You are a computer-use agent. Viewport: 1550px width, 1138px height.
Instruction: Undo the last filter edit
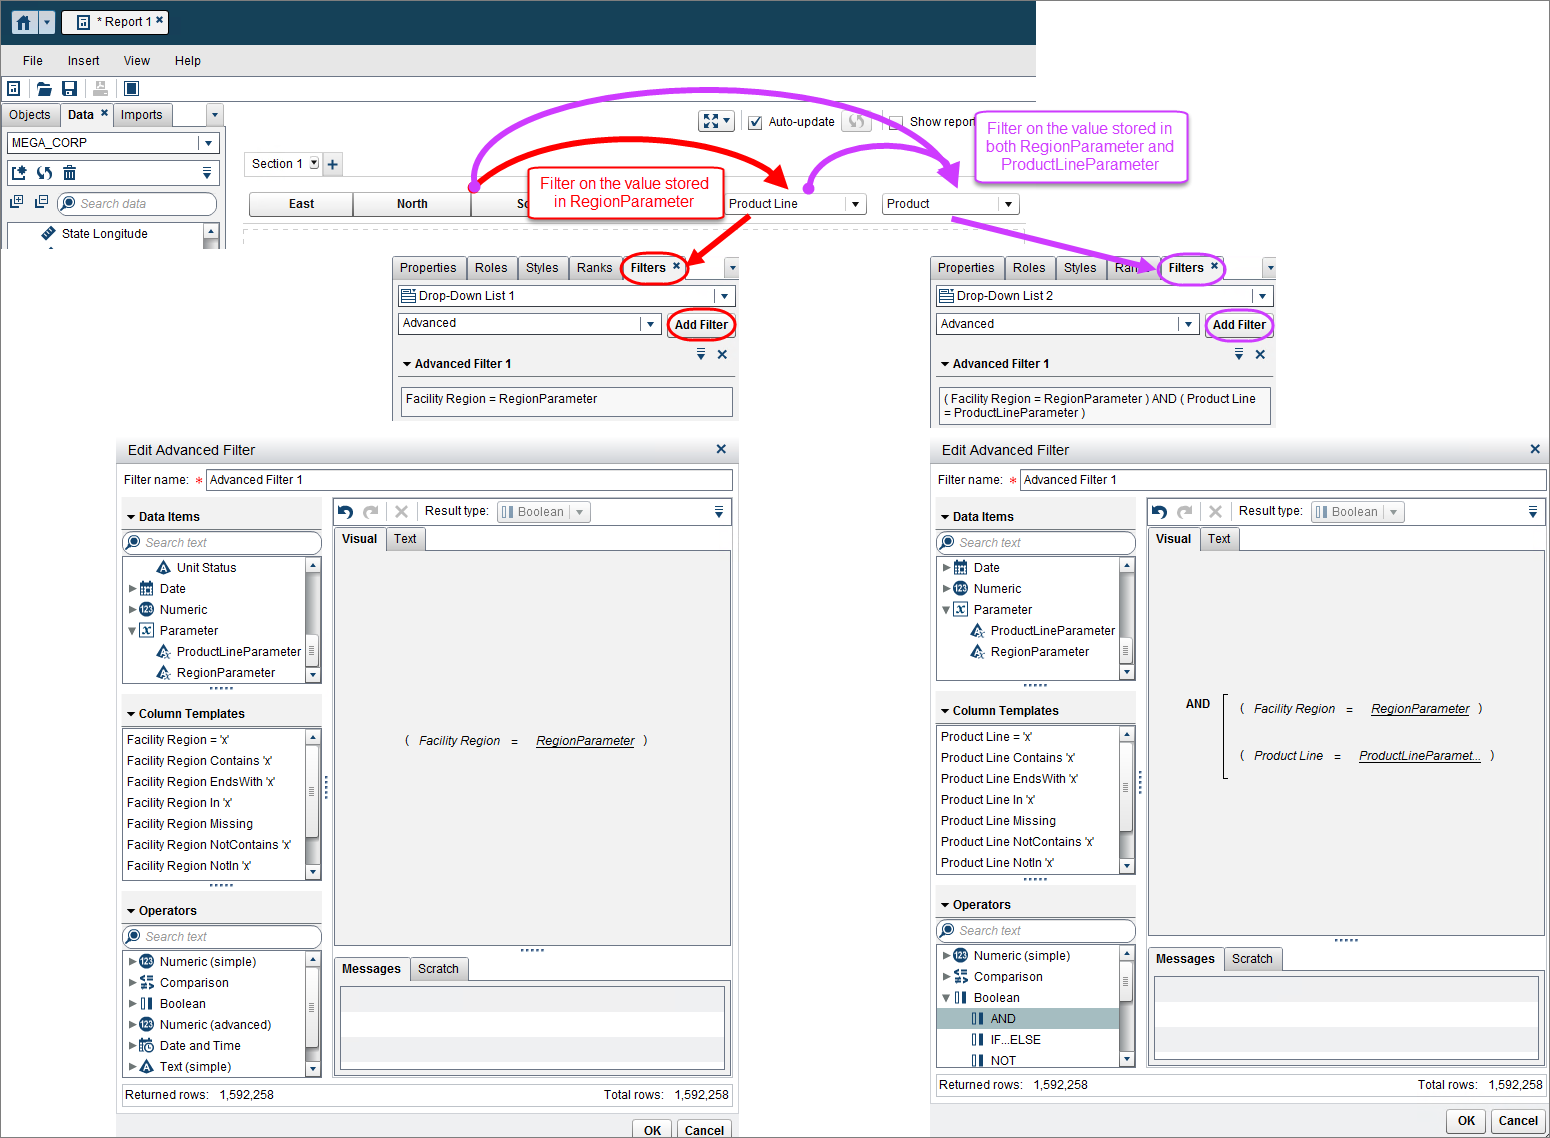pos(345,511)
